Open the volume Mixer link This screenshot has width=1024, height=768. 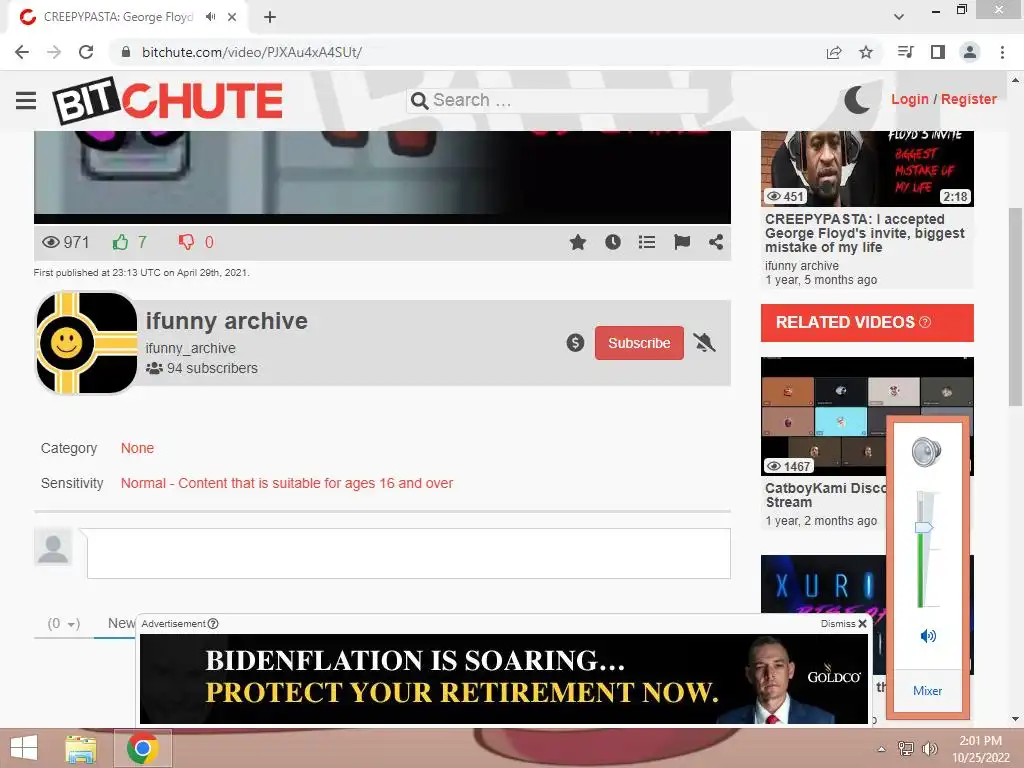pyautogui.click(x=927, y=690)
